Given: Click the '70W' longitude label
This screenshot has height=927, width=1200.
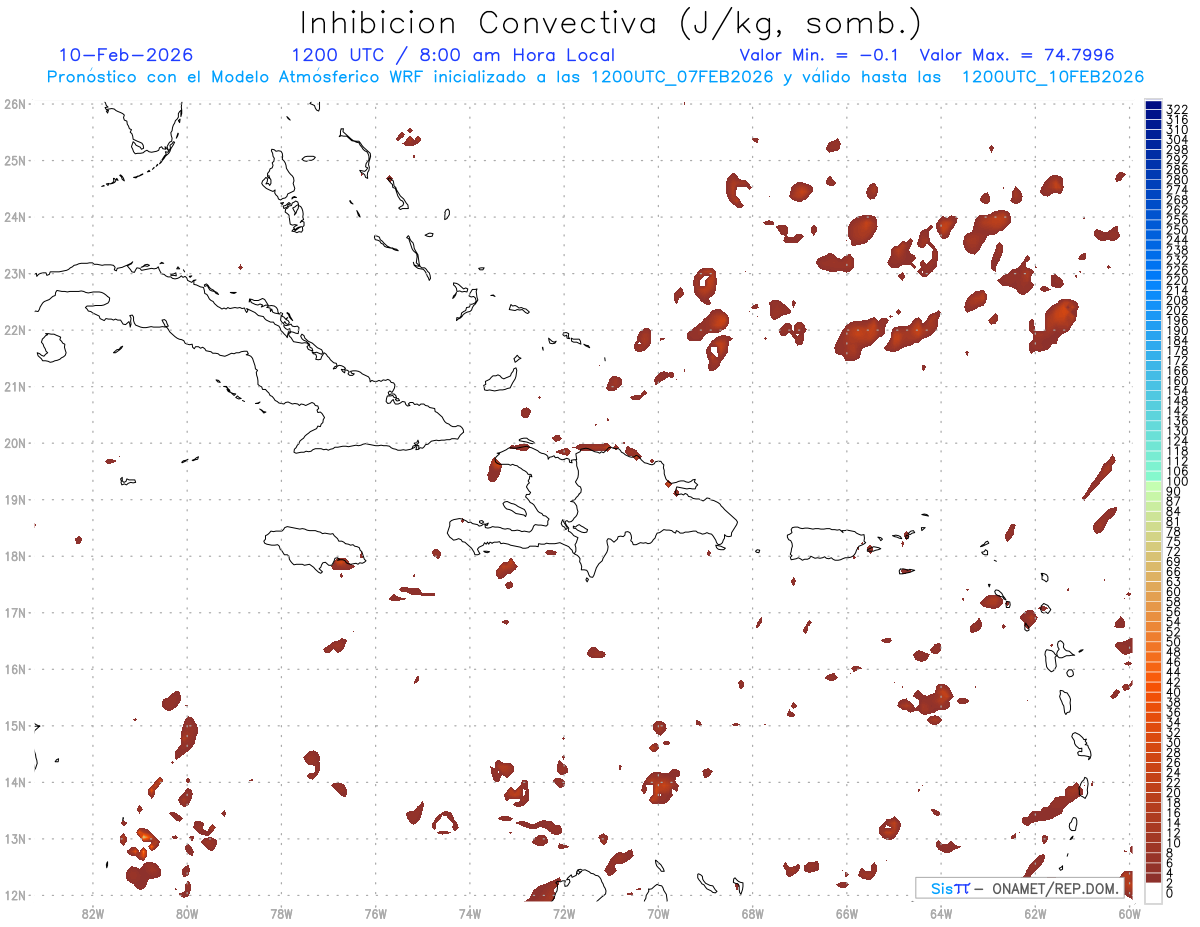Looking at the screenshot, I should (658, 912).
